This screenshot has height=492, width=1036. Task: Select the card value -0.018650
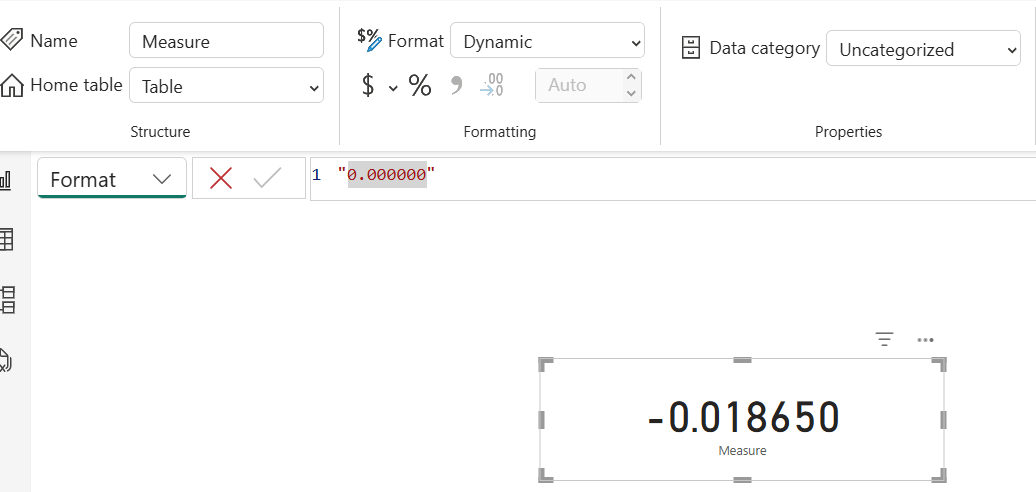743,417
